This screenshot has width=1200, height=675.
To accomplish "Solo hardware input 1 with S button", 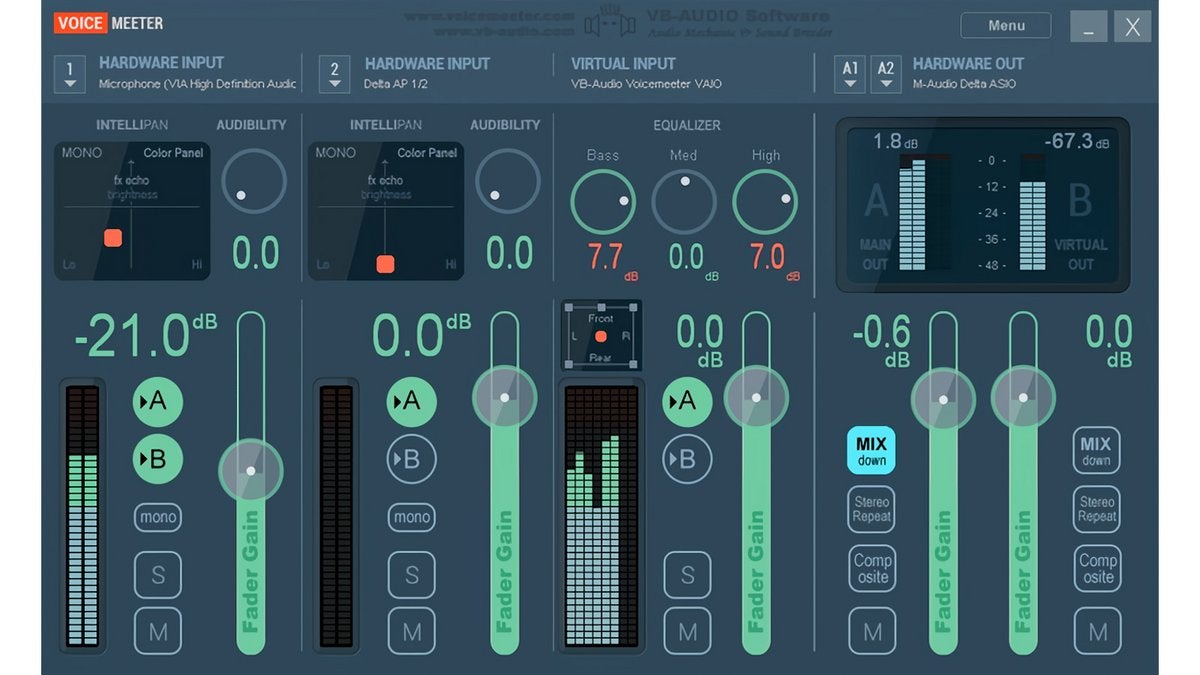I will click(158, 575).
